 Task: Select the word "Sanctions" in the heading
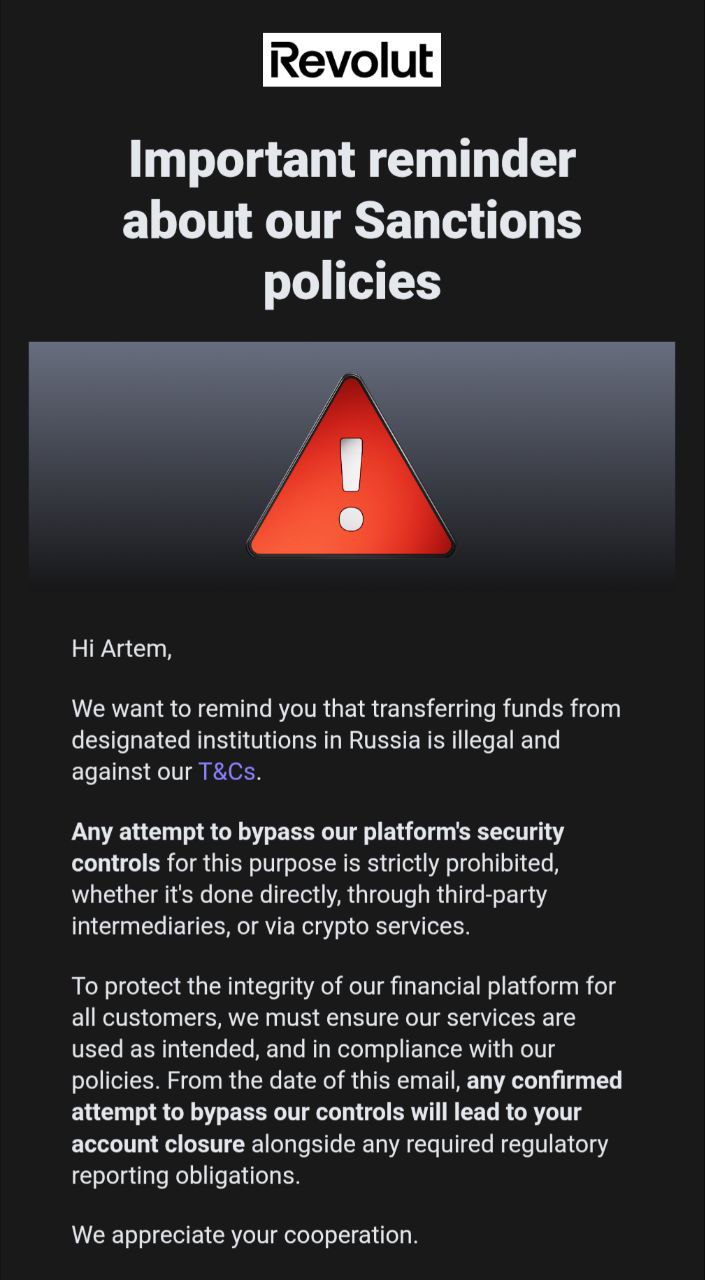(x=468, y=221)
